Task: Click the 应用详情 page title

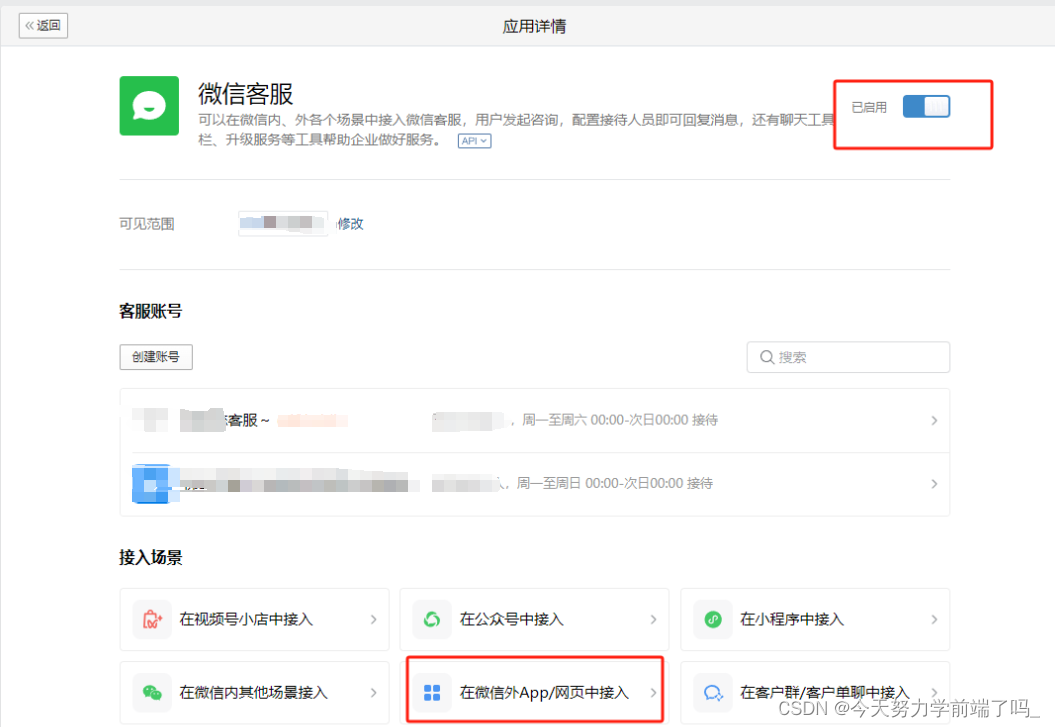Action: 534,26
